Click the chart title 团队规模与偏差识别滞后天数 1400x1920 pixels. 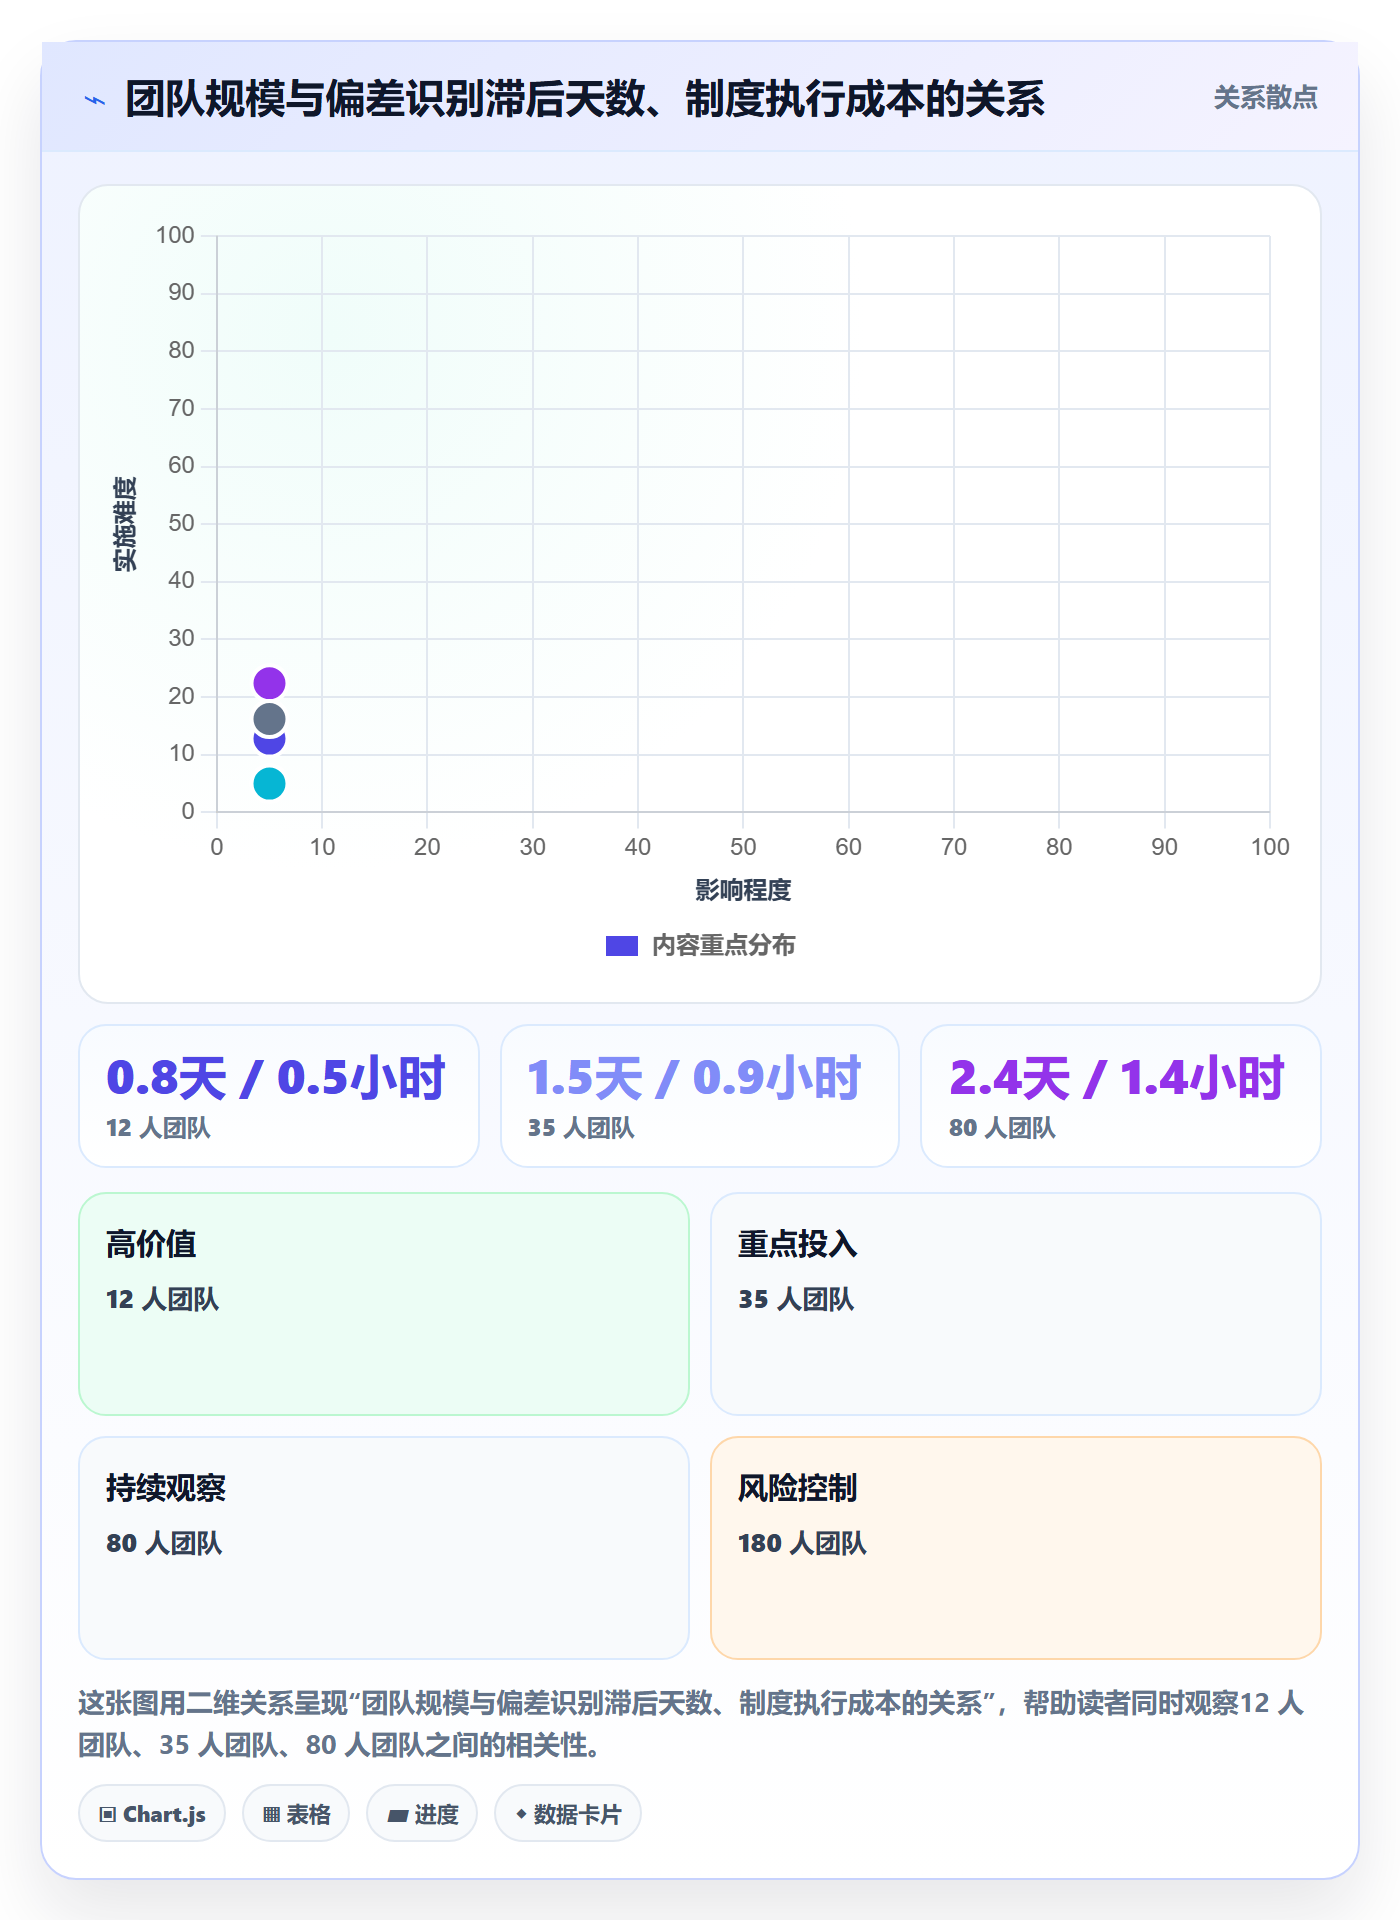click(x=585, y=99)
